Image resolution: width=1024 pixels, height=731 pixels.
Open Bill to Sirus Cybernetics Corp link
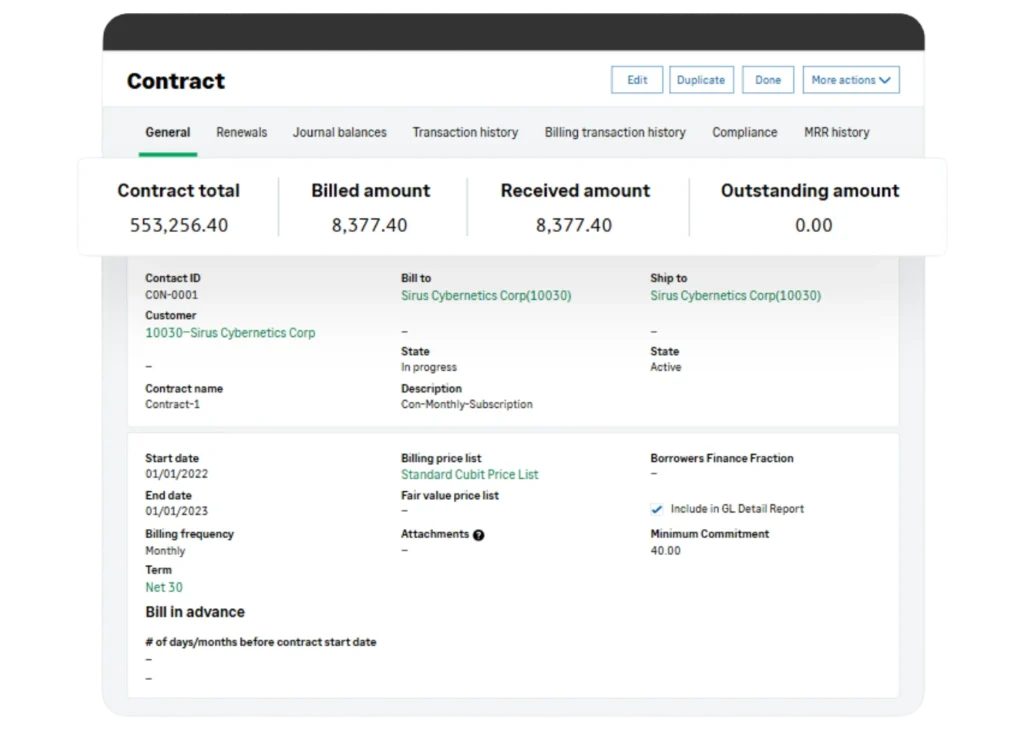[486, 296]
